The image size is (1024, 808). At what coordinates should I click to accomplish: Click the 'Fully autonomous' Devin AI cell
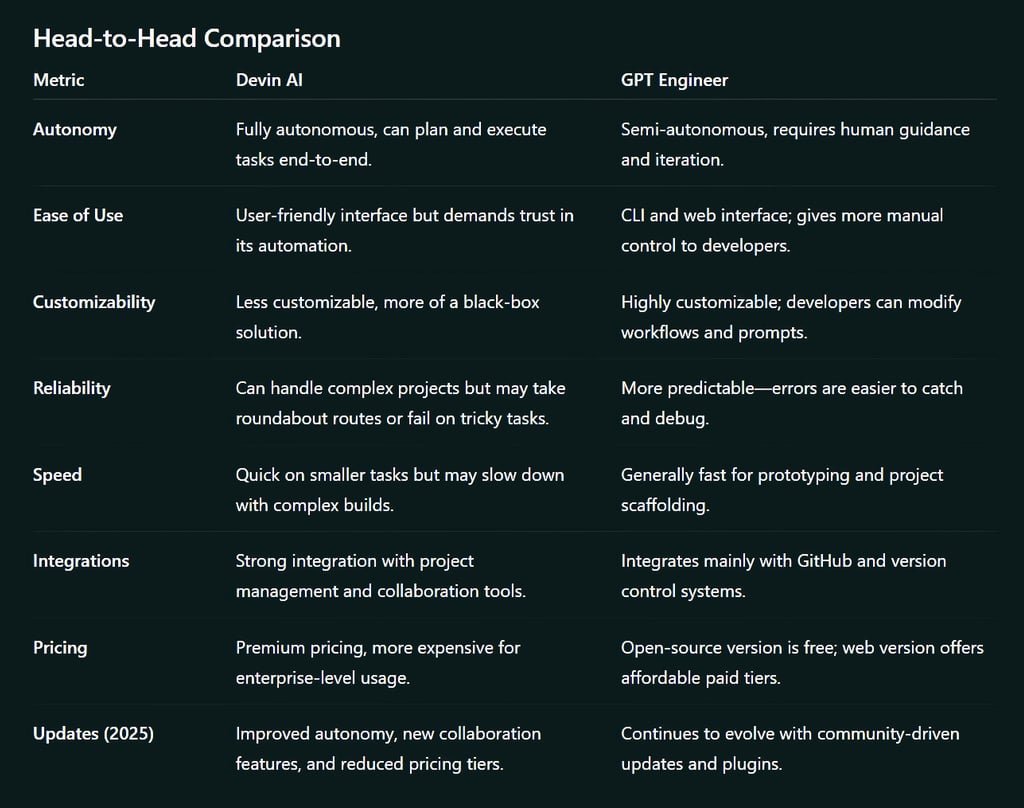pyautogui.click(x=391, y=144)
